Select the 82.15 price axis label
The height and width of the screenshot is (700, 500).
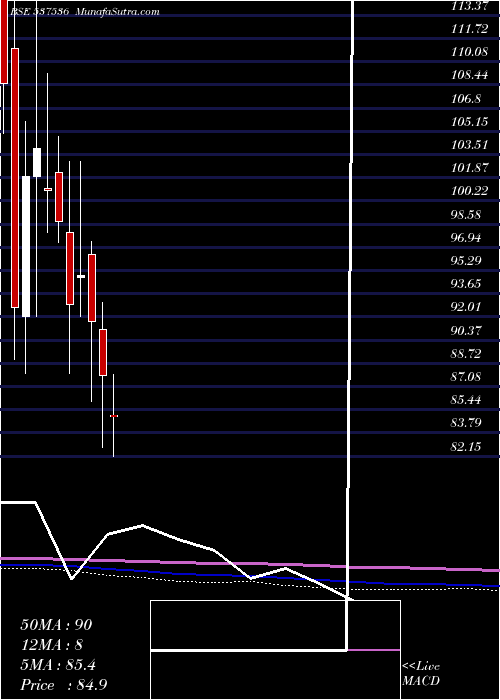pyautogui.click(x=466, y=446)
